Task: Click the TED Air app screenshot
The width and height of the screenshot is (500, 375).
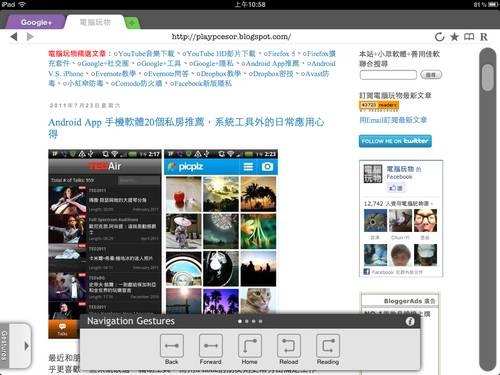Action: (x=105, y=244)
